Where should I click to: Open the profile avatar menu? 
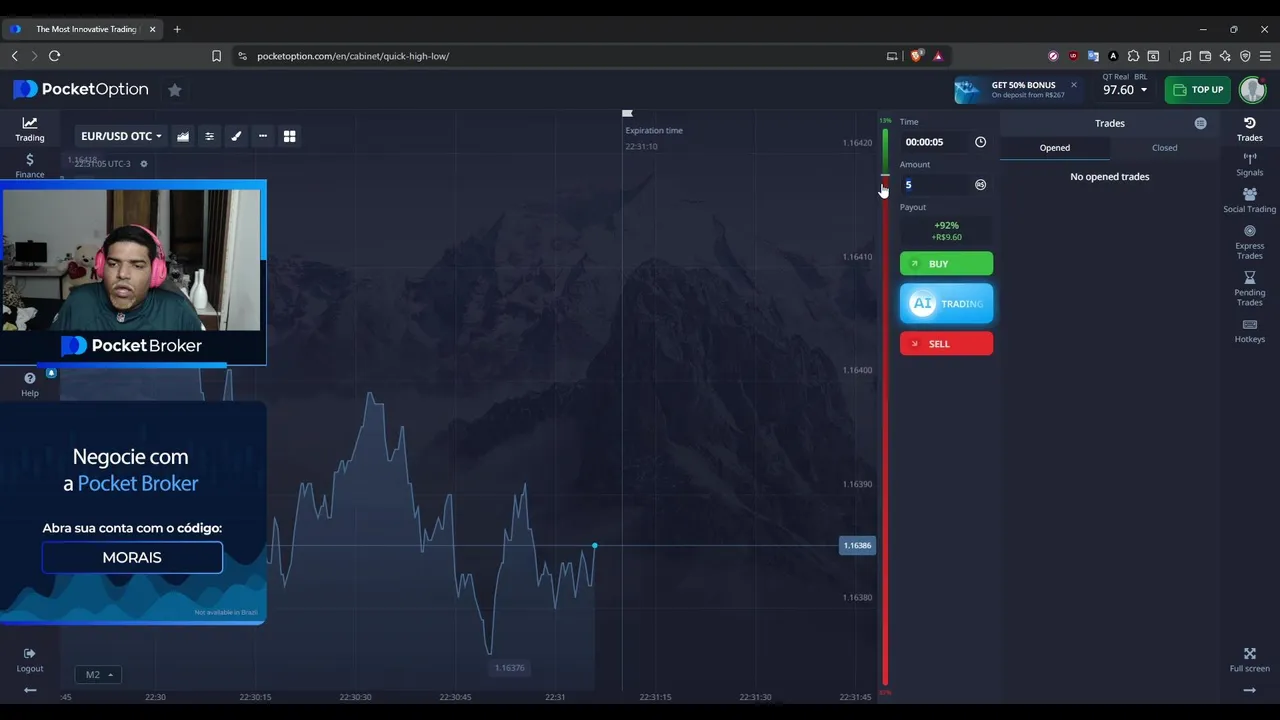point(1252,89)
